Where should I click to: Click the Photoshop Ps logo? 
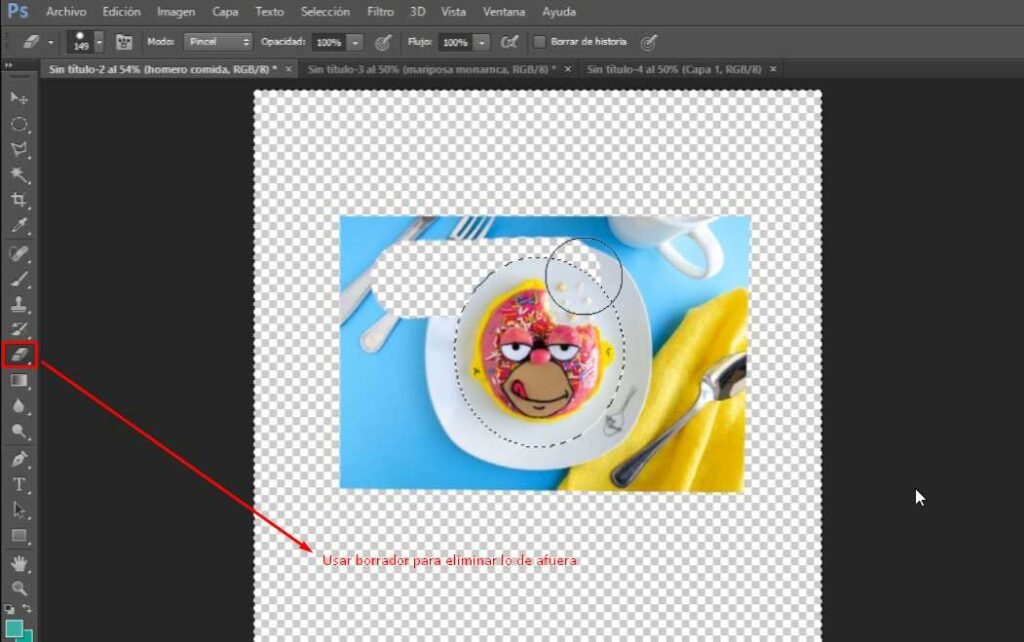(x=18, y=11)
